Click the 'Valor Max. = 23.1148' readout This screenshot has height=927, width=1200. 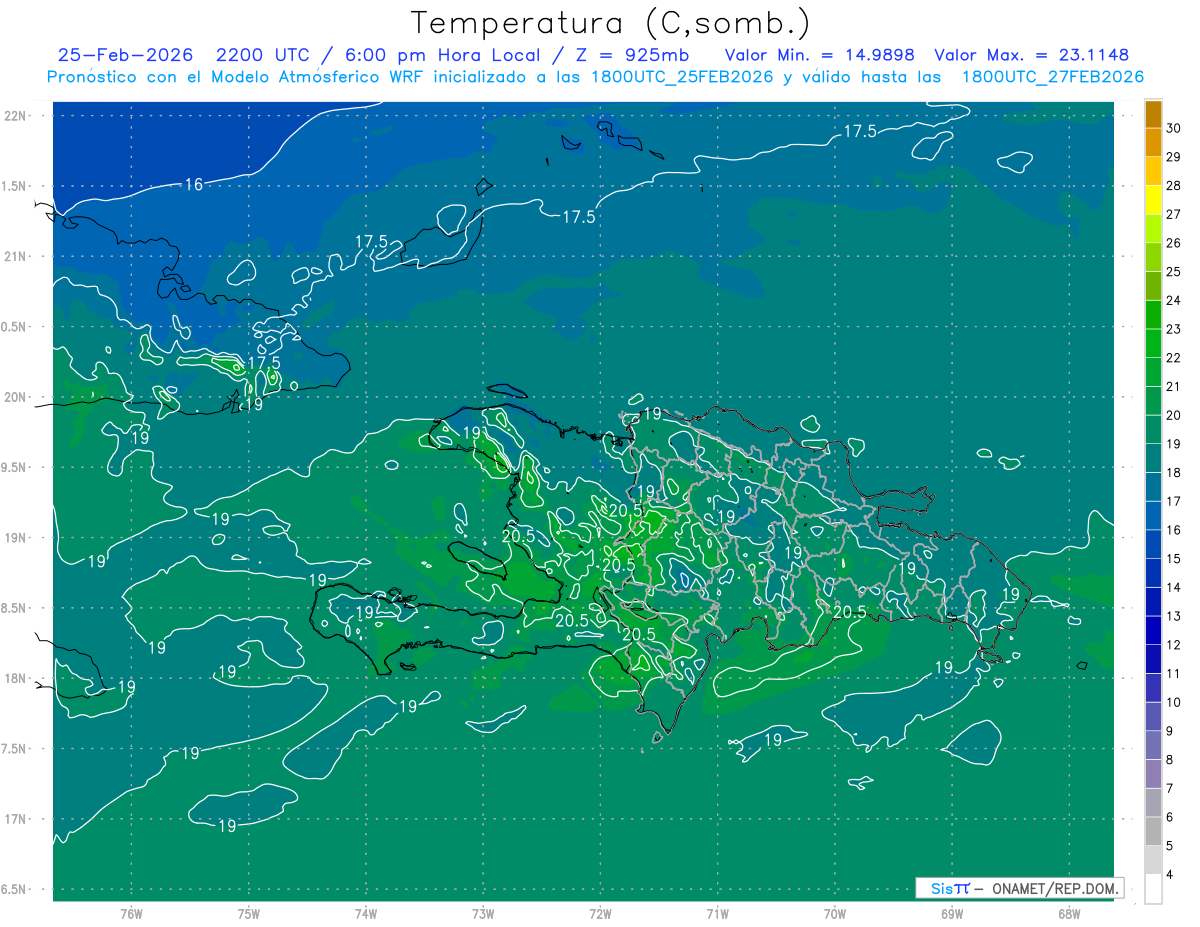(x=1031, y=56)
